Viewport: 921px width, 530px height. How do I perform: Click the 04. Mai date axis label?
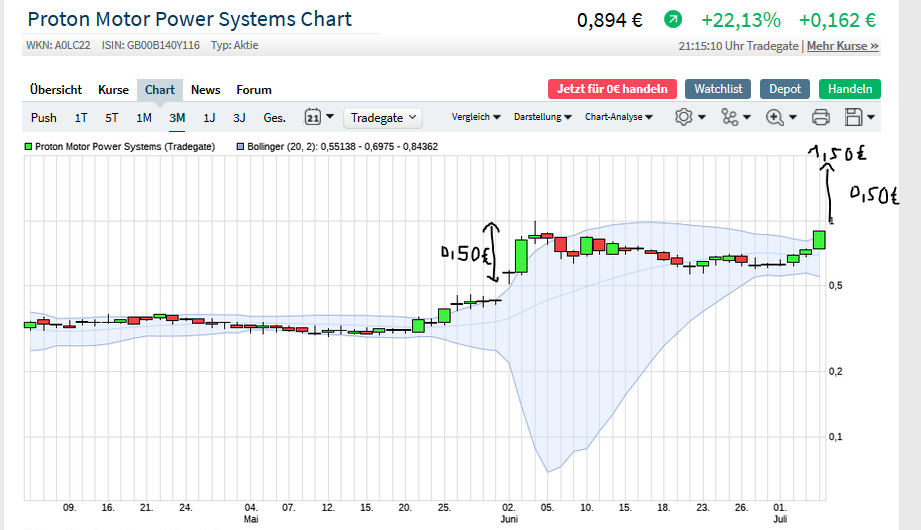(251, 512)
